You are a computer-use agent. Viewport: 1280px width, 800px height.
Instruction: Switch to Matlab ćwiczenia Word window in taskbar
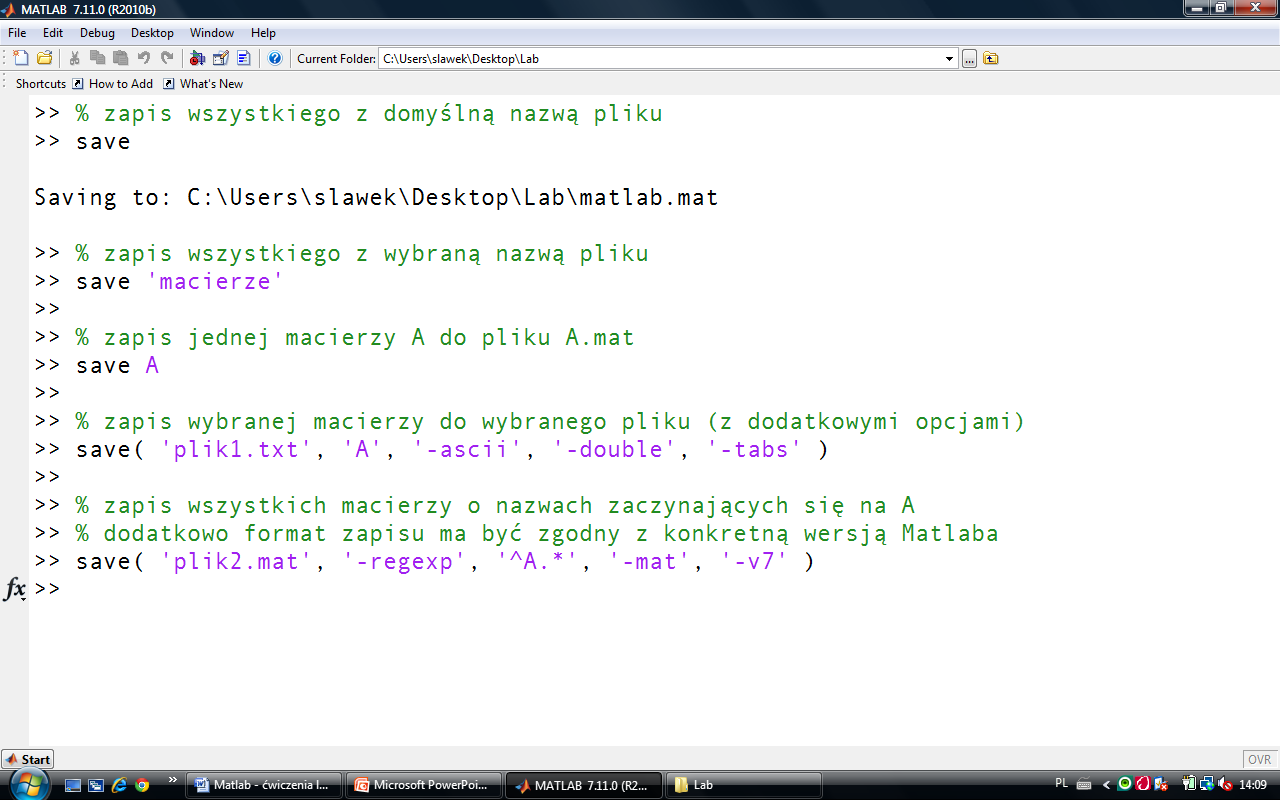[x=264, y=785]
